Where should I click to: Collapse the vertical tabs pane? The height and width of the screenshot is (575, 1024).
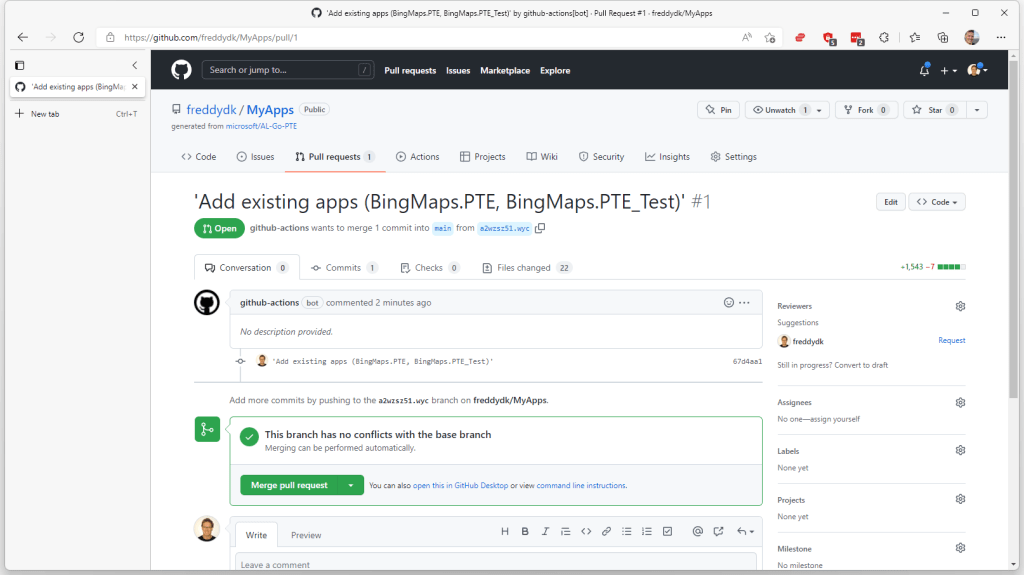pyautogui.click(x=135, y=65)
